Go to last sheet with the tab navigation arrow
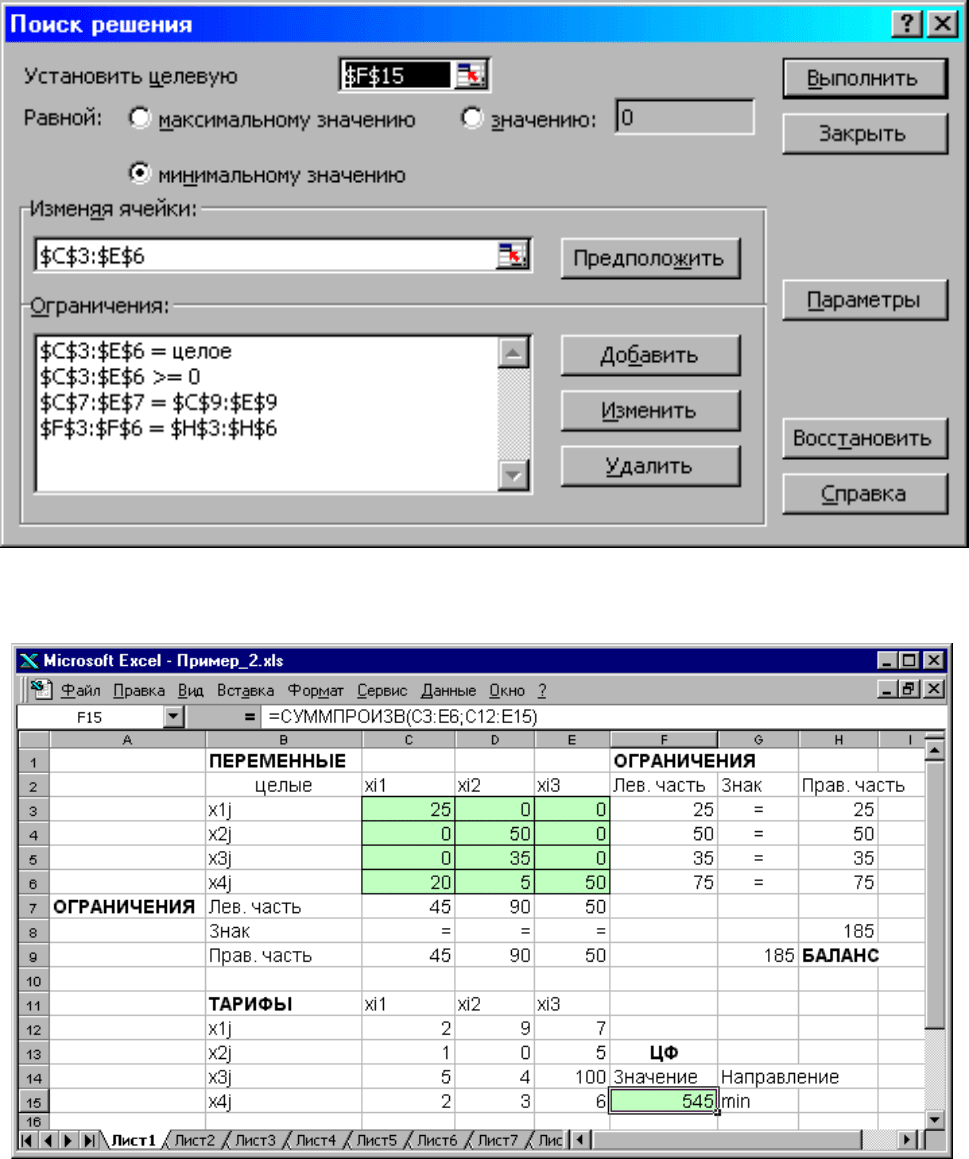 pyautogui.click(x=89, y=1141)
